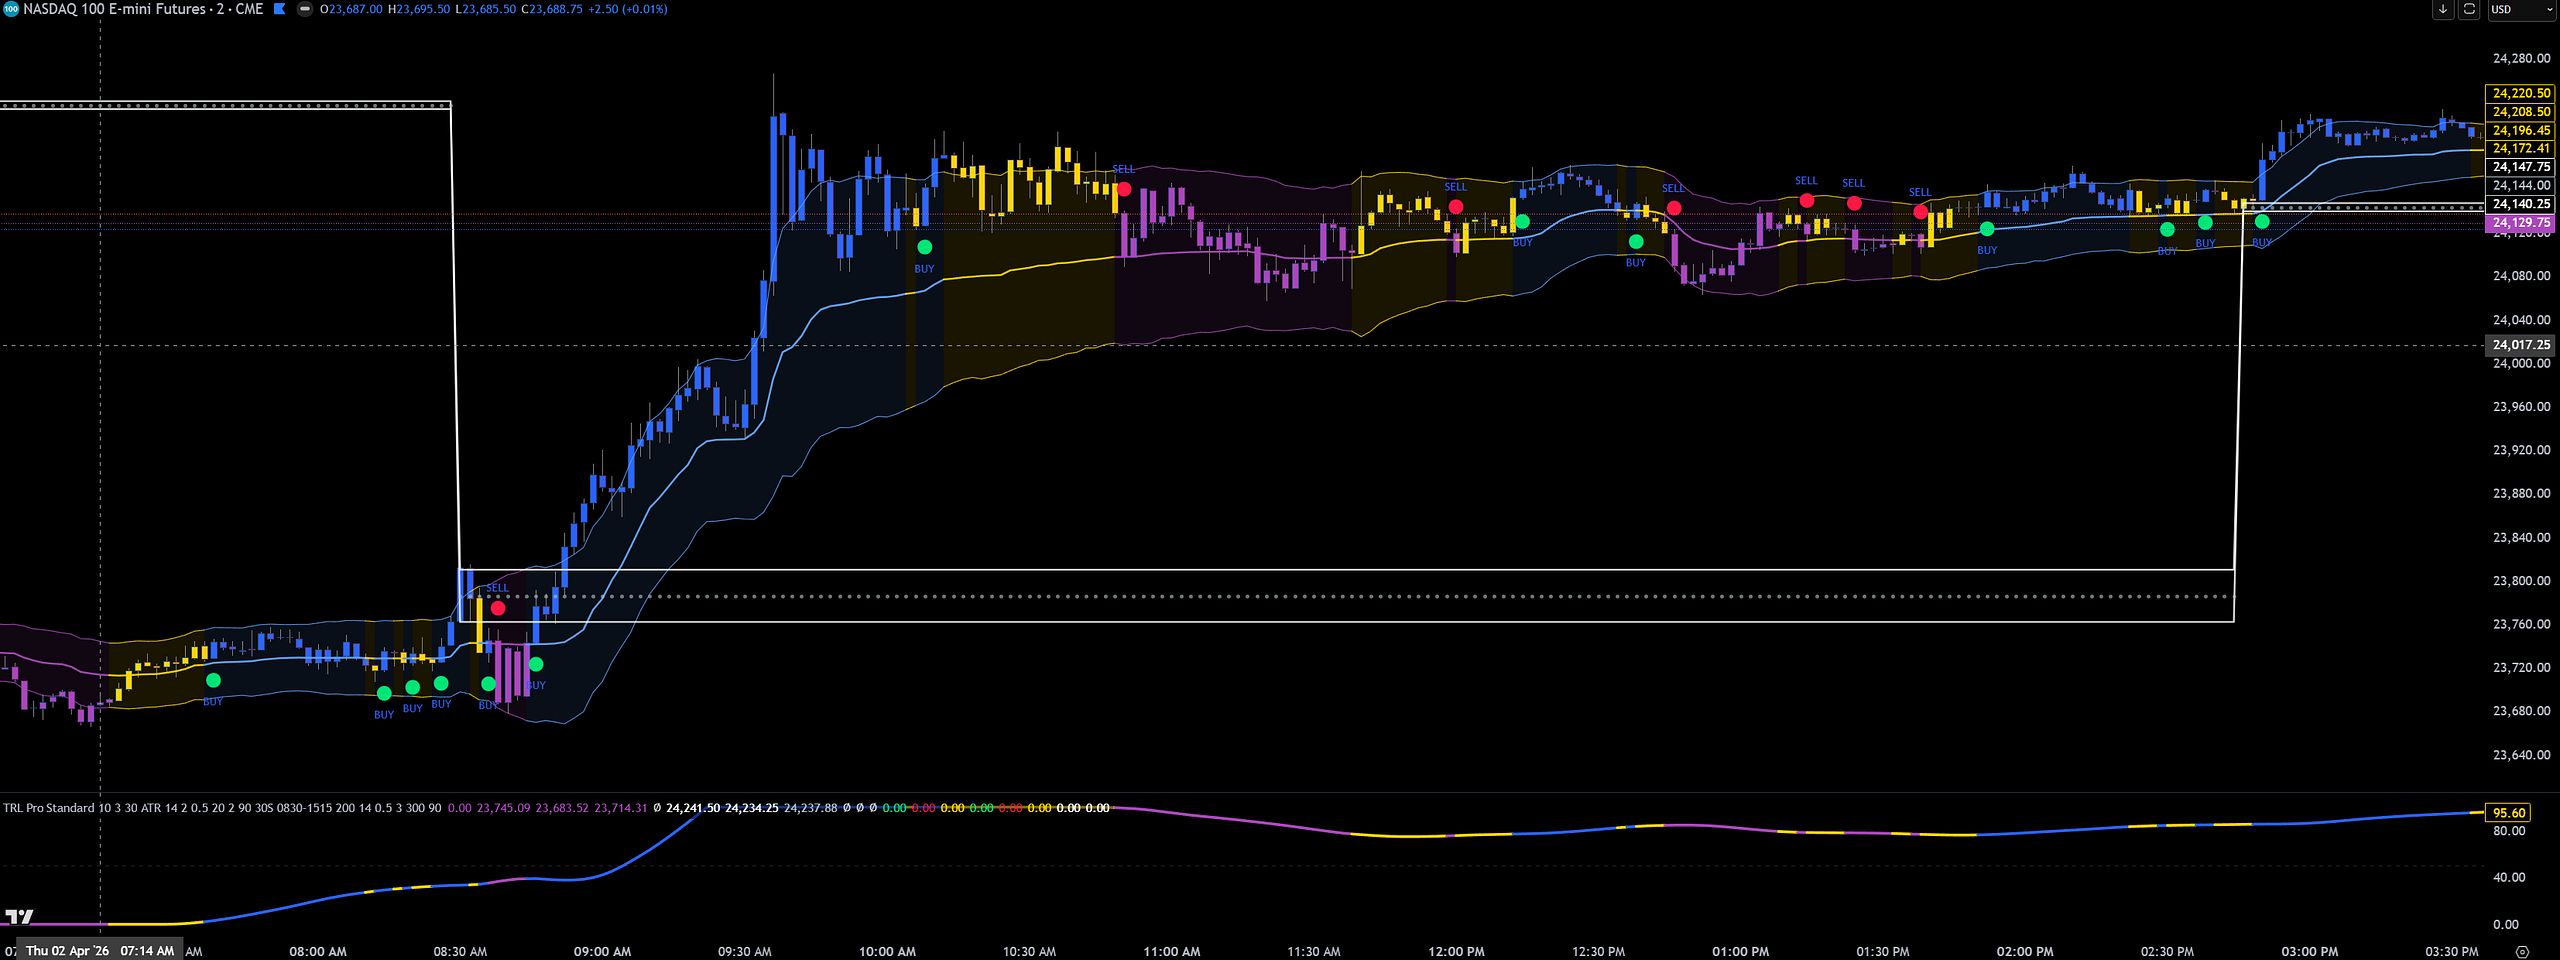
Task: Click the blue flag icon beside CME
Action: (280, 9)
